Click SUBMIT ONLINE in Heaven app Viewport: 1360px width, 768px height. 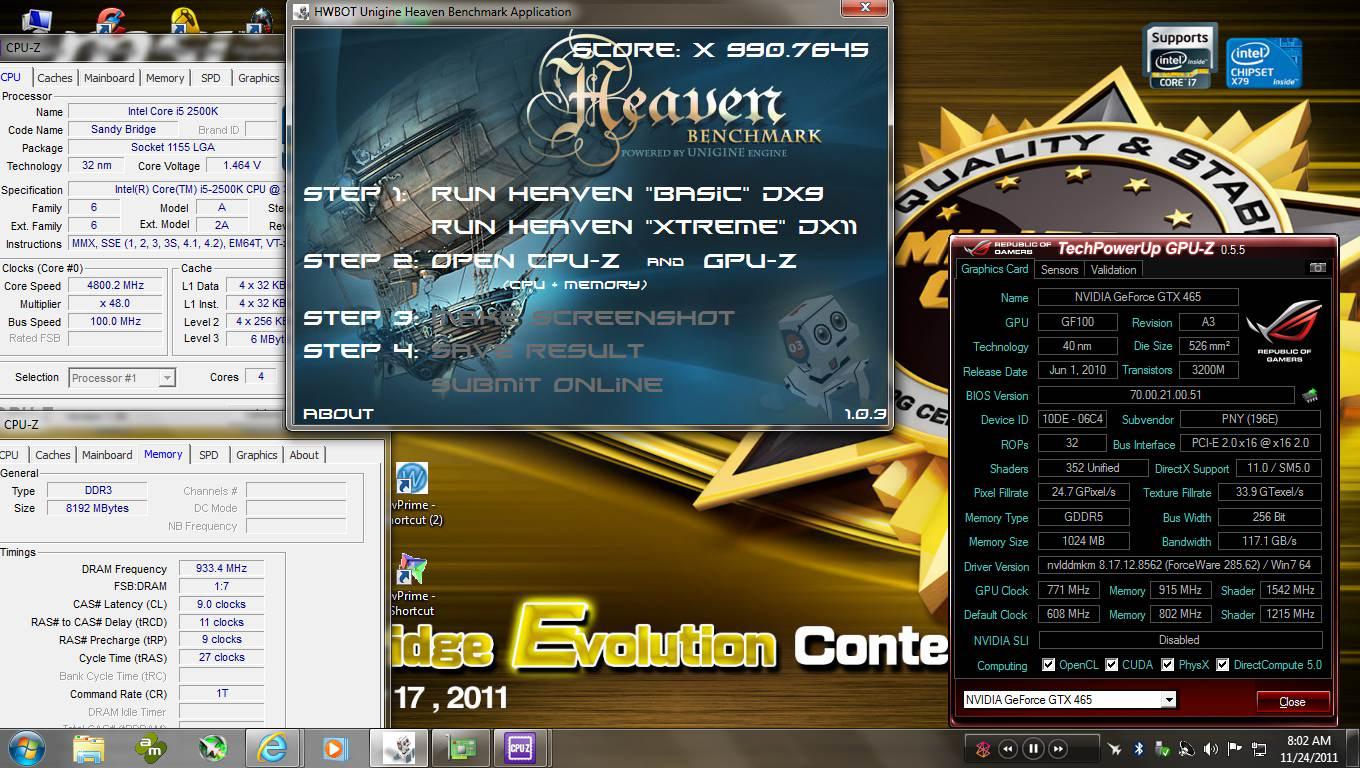[547, 385]
